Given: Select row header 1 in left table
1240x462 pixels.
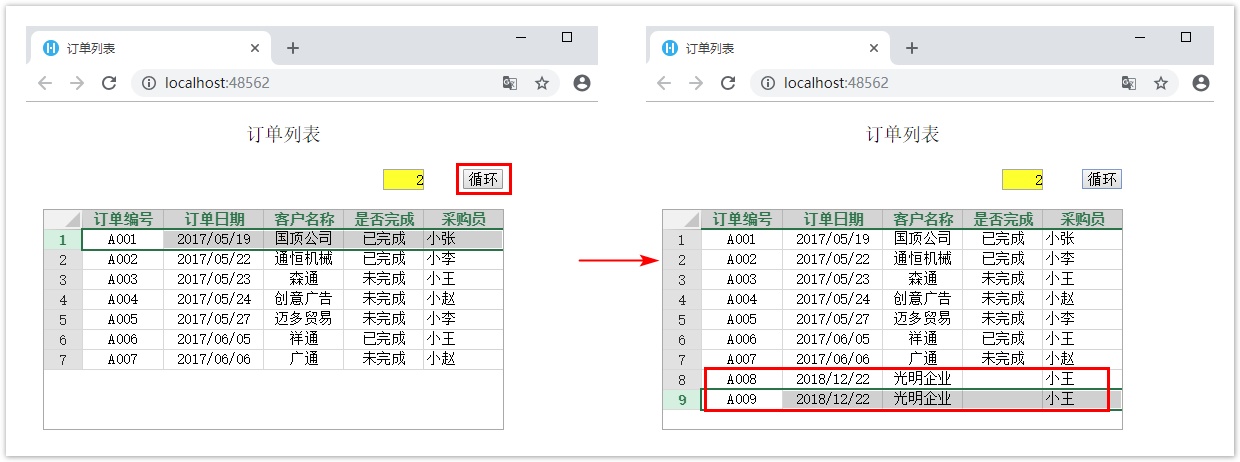Looking at the screenshot, I should [x=63, y=239].
